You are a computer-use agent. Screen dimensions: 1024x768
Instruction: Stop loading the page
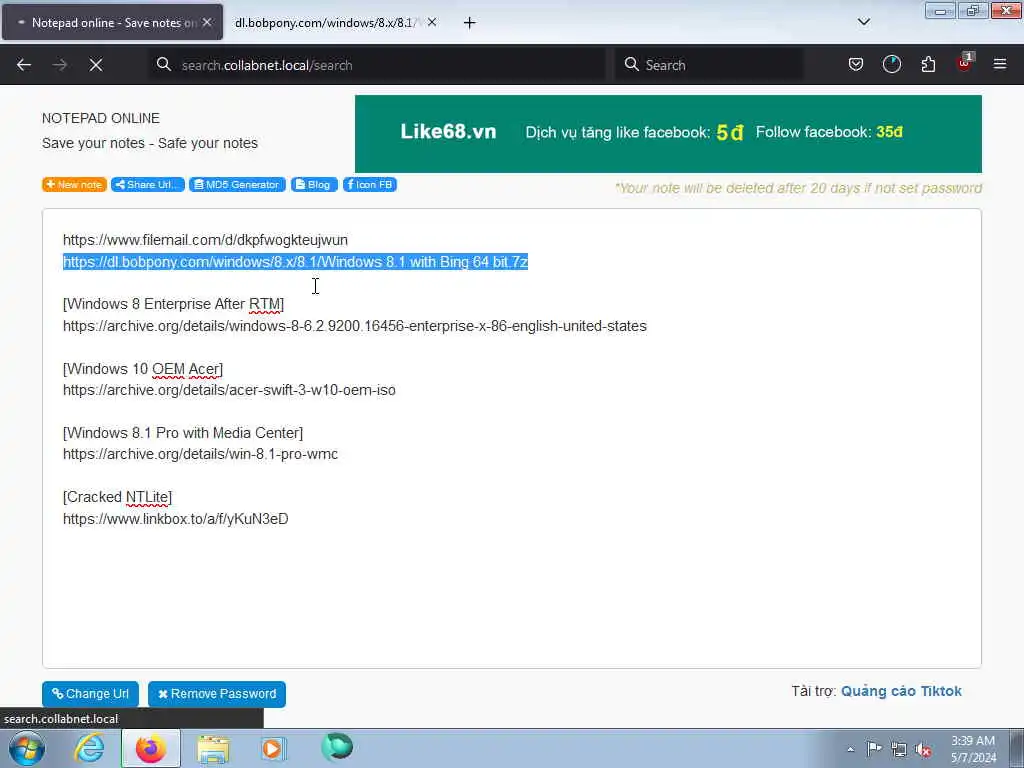point(96,65)
